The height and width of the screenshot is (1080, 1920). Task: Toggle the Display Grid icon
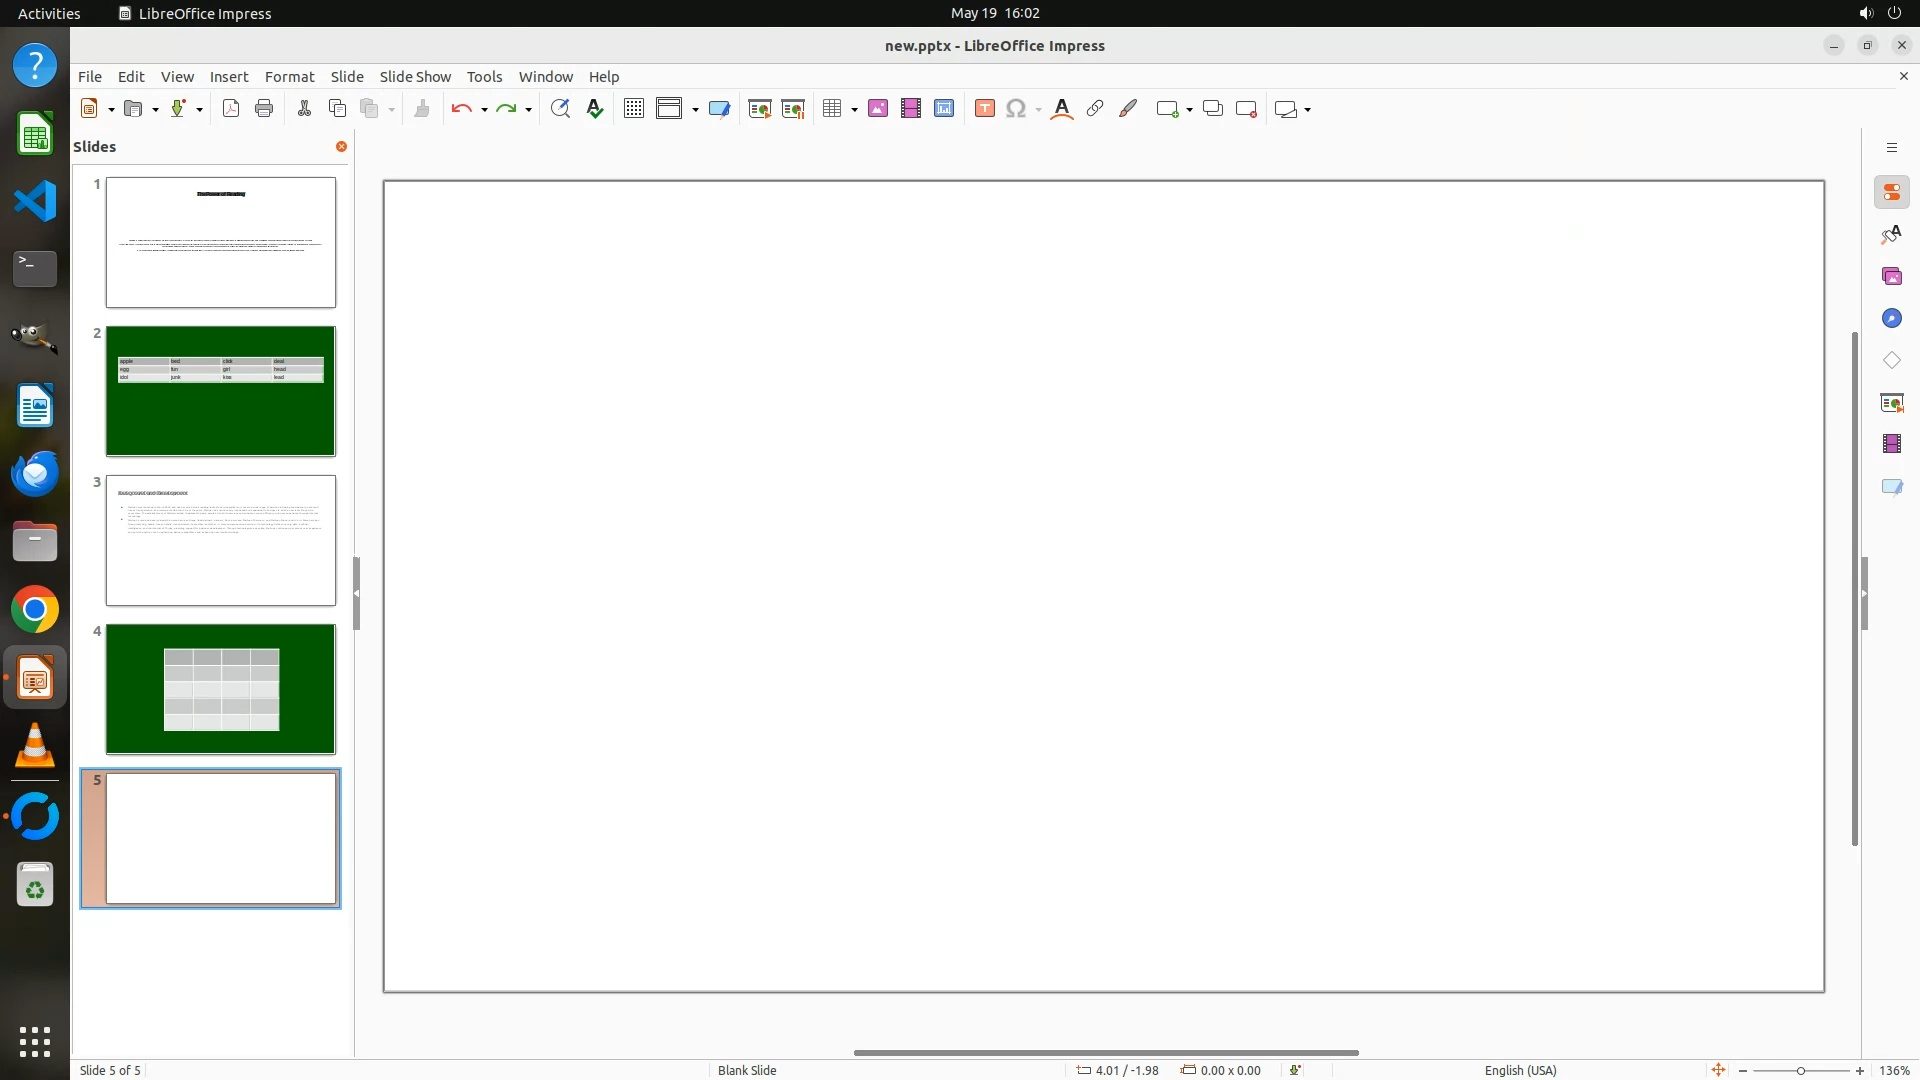click(633, 109)
